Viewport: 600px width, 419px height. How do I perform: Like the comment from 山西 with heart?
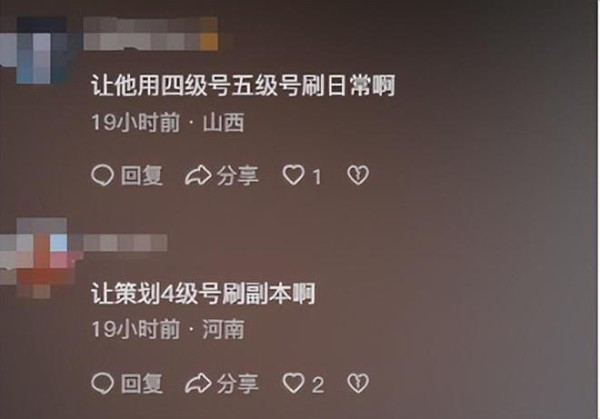[x=293, y=175]
